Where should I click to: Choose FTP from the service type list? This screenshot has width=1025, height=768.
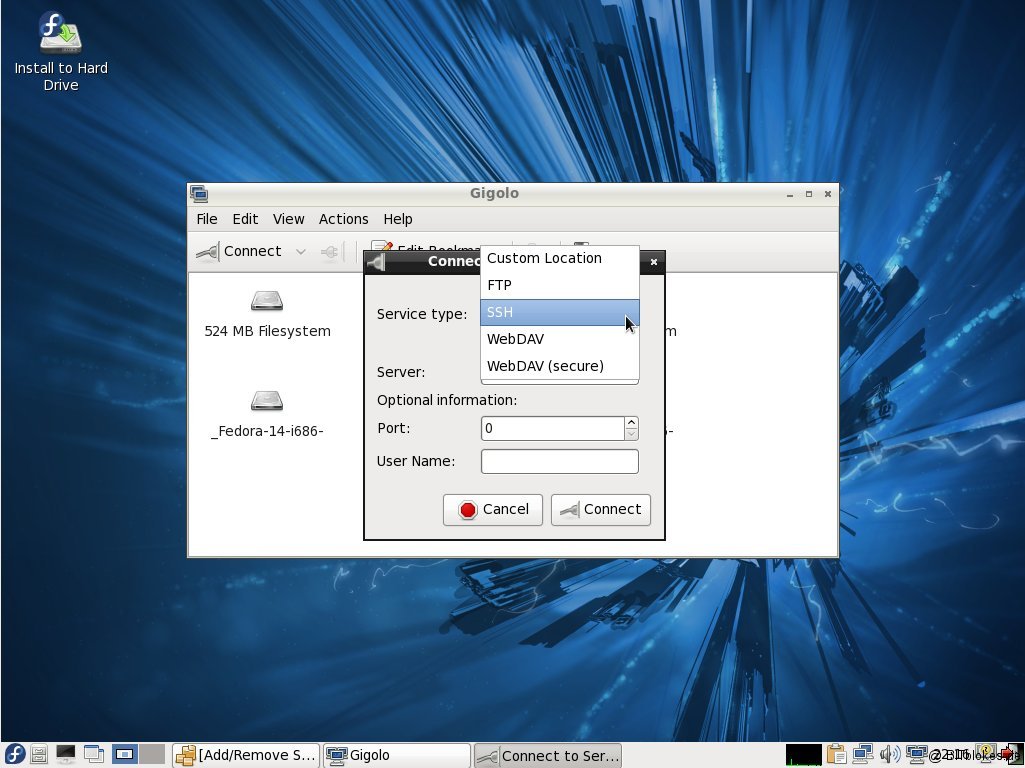tap(560, 285)
